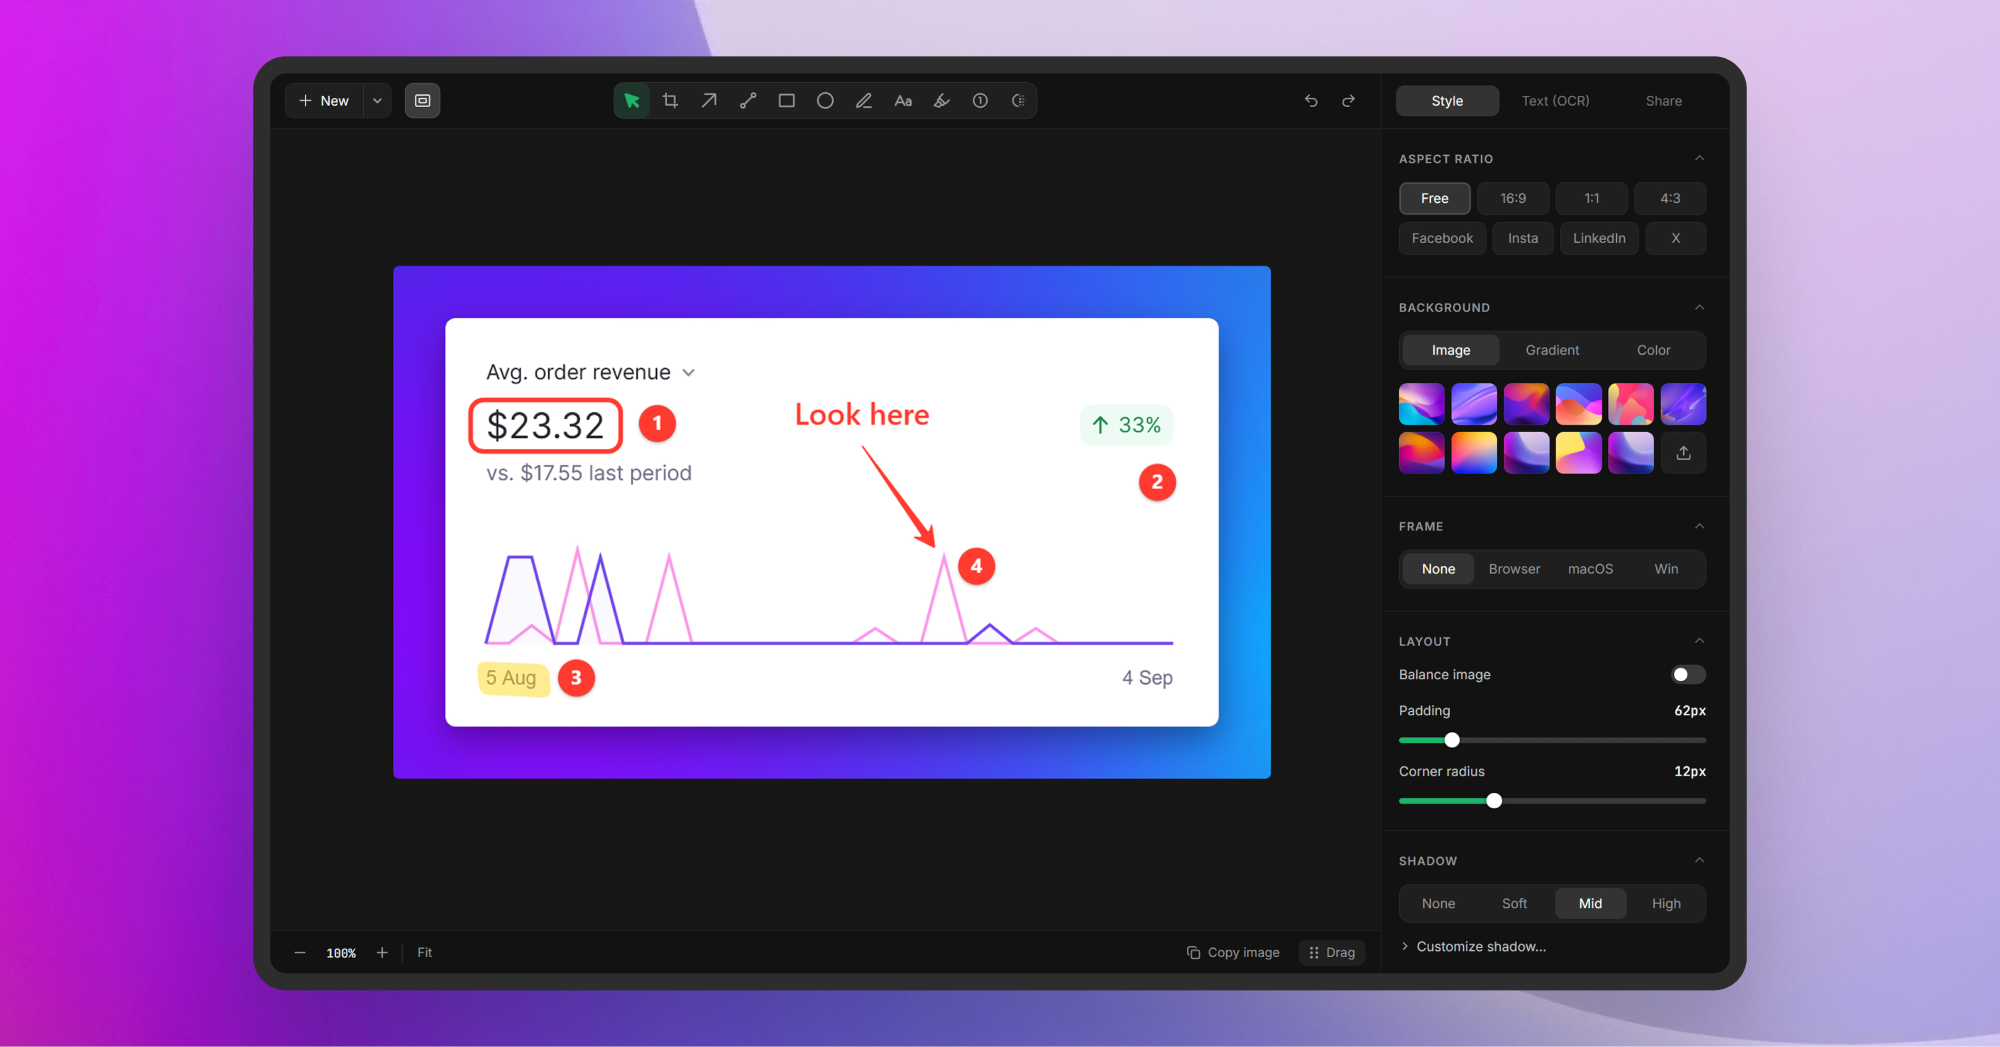Choose the Facebook aspect preset

coord(1442,239)
